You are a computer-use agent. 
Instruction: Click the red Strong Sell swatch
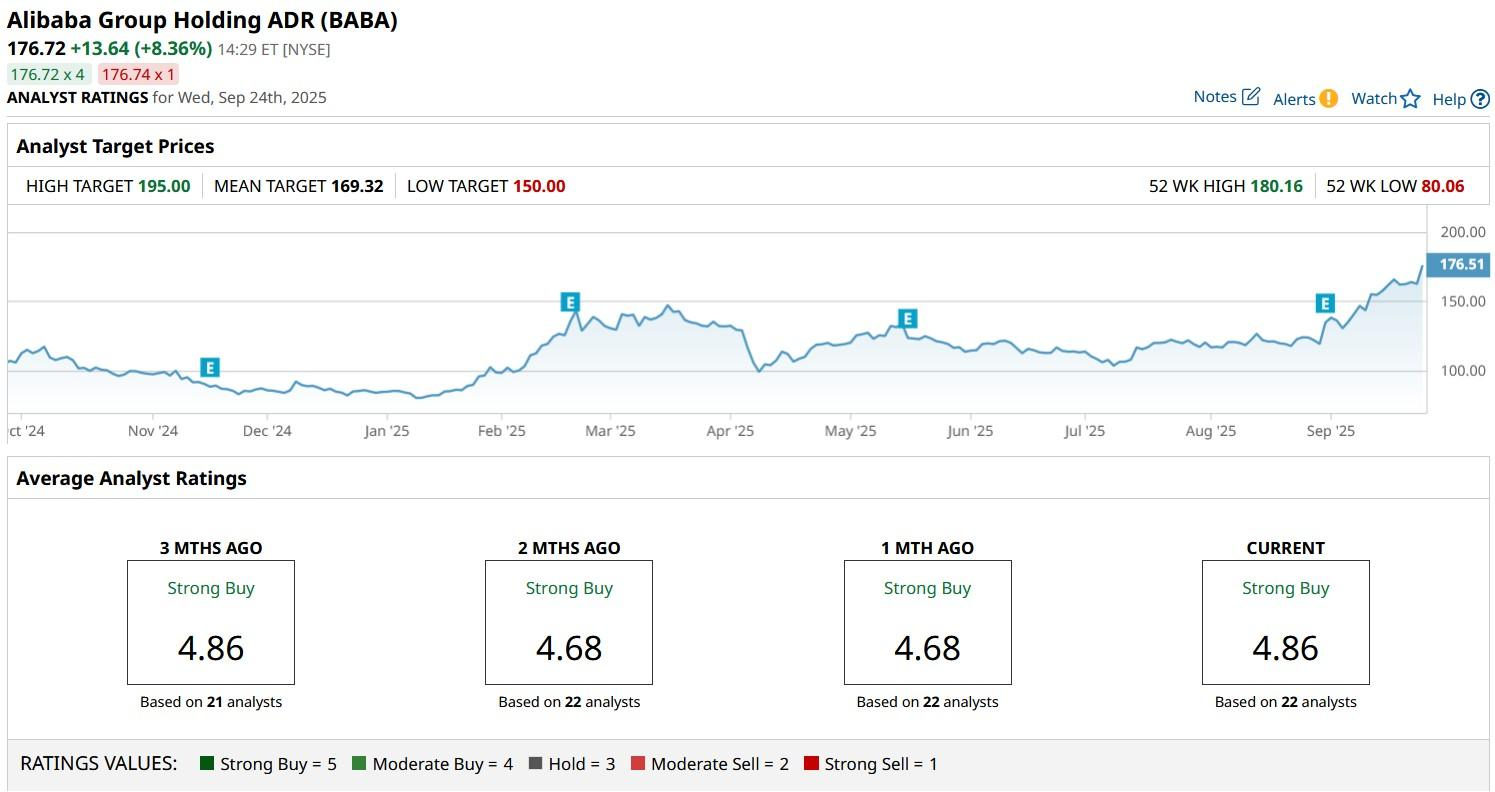pyautogui.click(x=811, y=764)
